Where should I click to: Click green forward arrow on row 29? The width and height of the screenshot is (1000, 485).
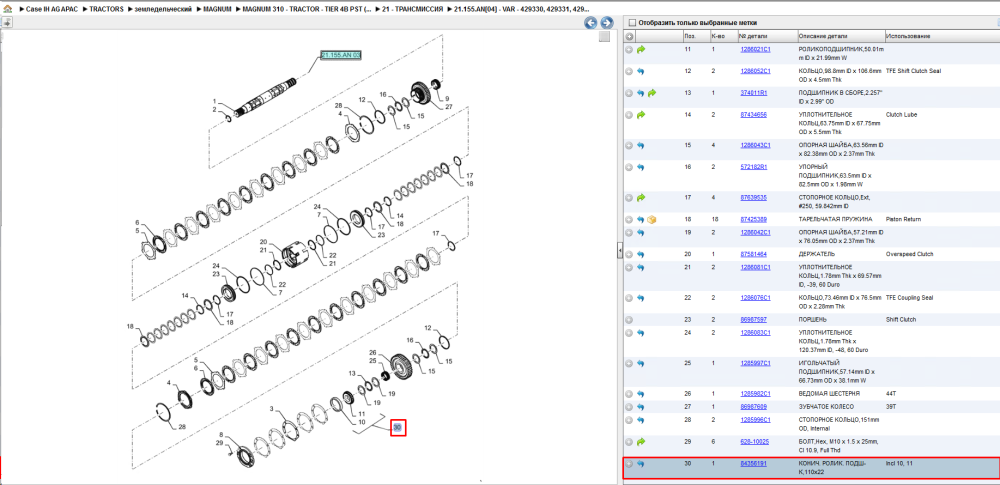pyautogui.click(x=642, y=441)
